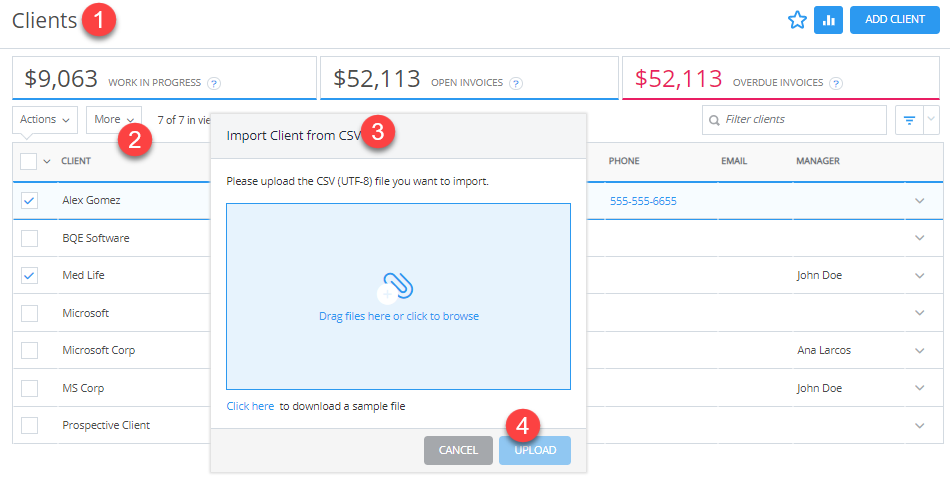Click the filter lines icon button

[x=909, y=120]
